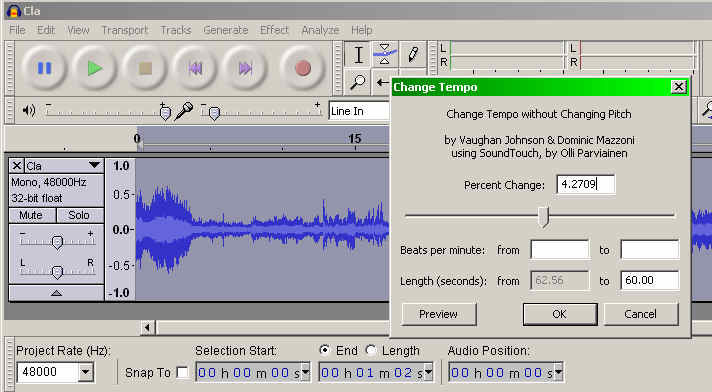Click the track gain slider knob
The width and height of the screenshot is (712, 392).
(57, 242)
